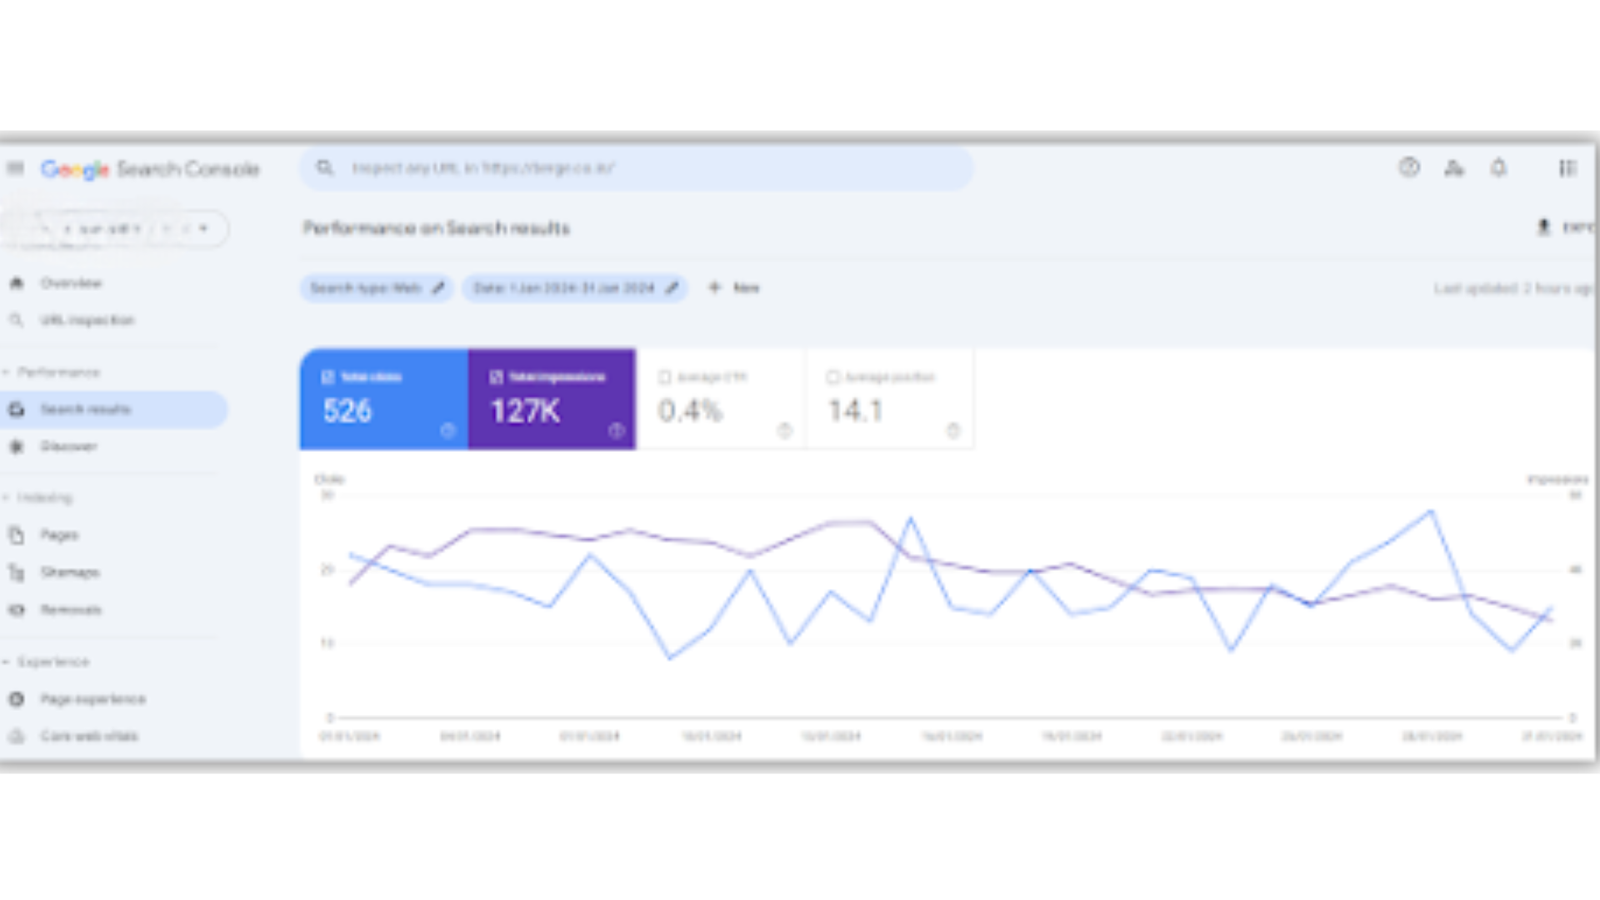The width and height of the screenshot is (1600, 900).
Task: Click the Pages document icon
Action: tap(16, 535)
